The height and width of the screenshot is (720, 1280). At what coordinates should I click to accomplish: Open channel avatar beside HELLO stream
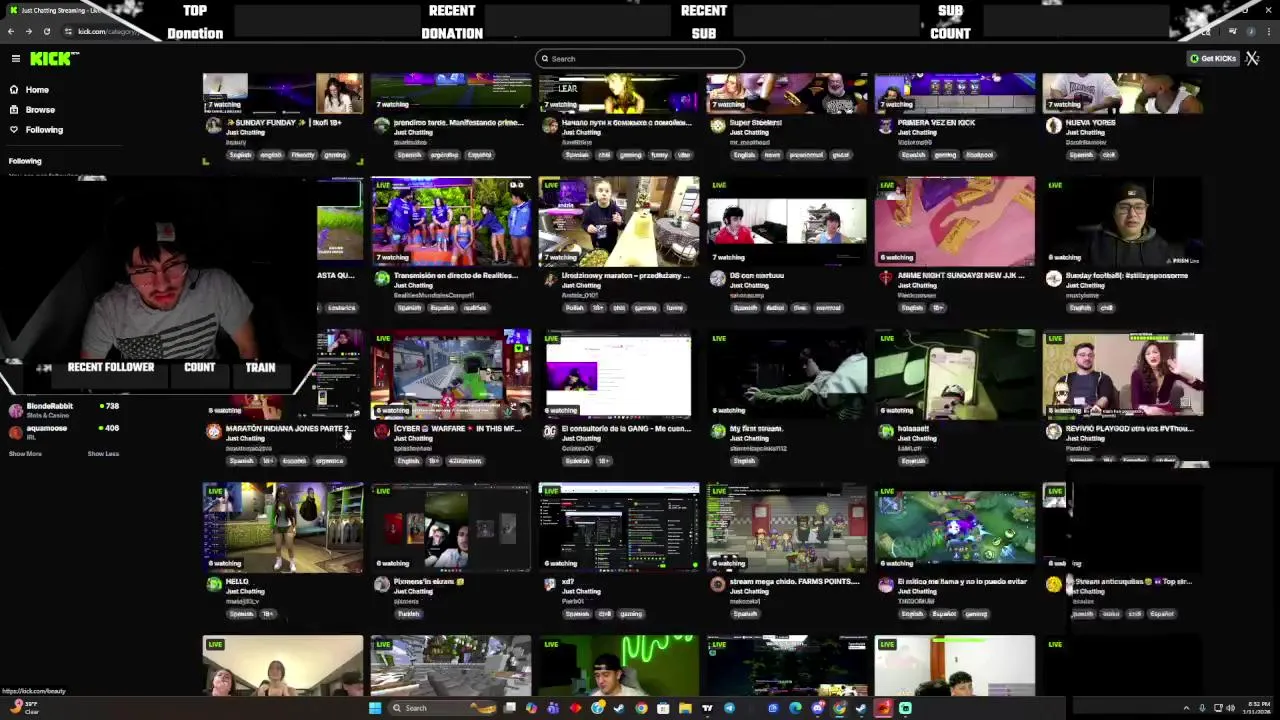pos(213,585)
